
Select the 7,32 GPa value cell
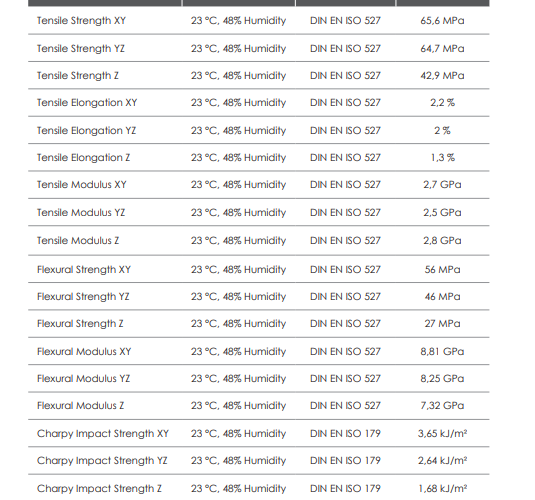tap(442, 405)
